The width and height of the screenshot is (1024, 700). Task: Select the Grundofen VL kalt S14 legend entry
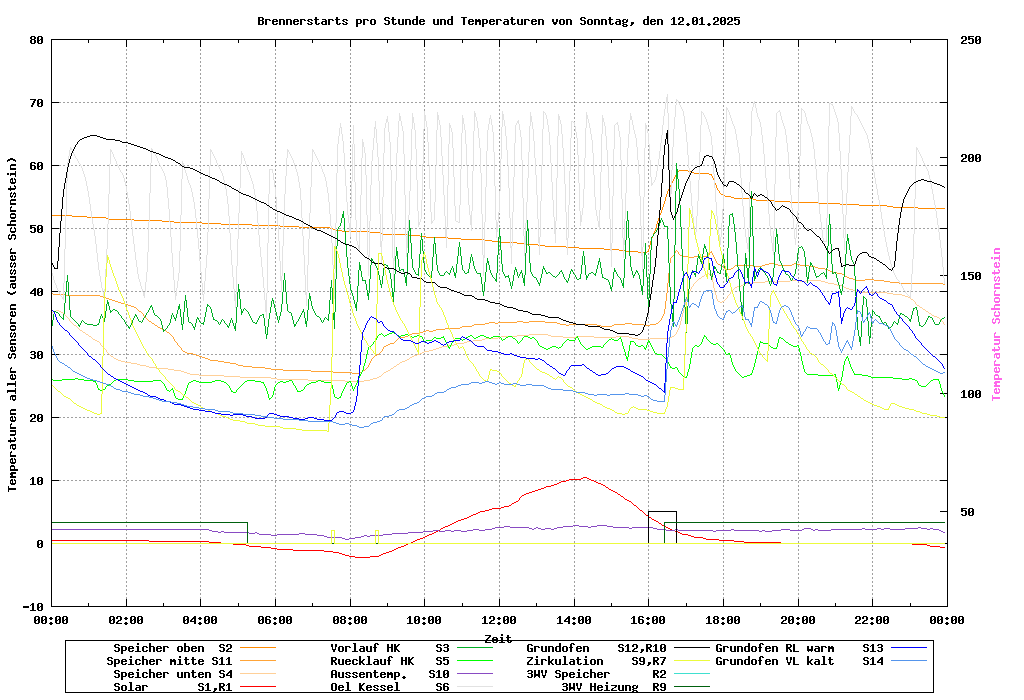point(799,662)
